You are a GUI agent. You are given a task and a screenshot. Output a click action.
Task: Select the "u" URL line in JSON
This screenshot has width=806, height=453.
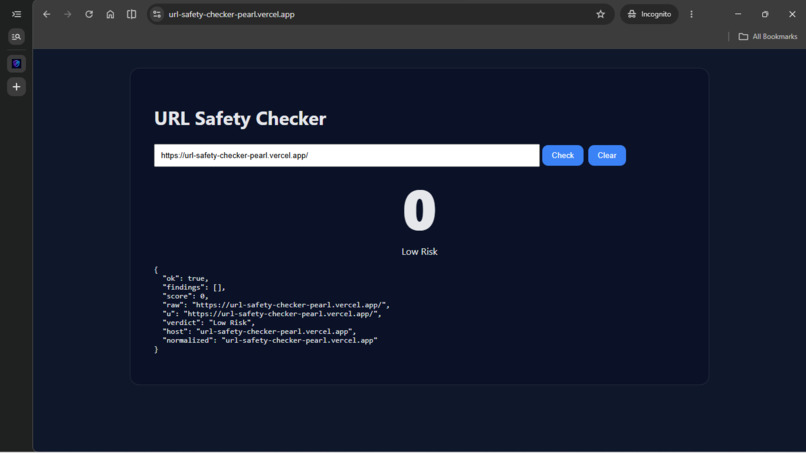point(272,314)
